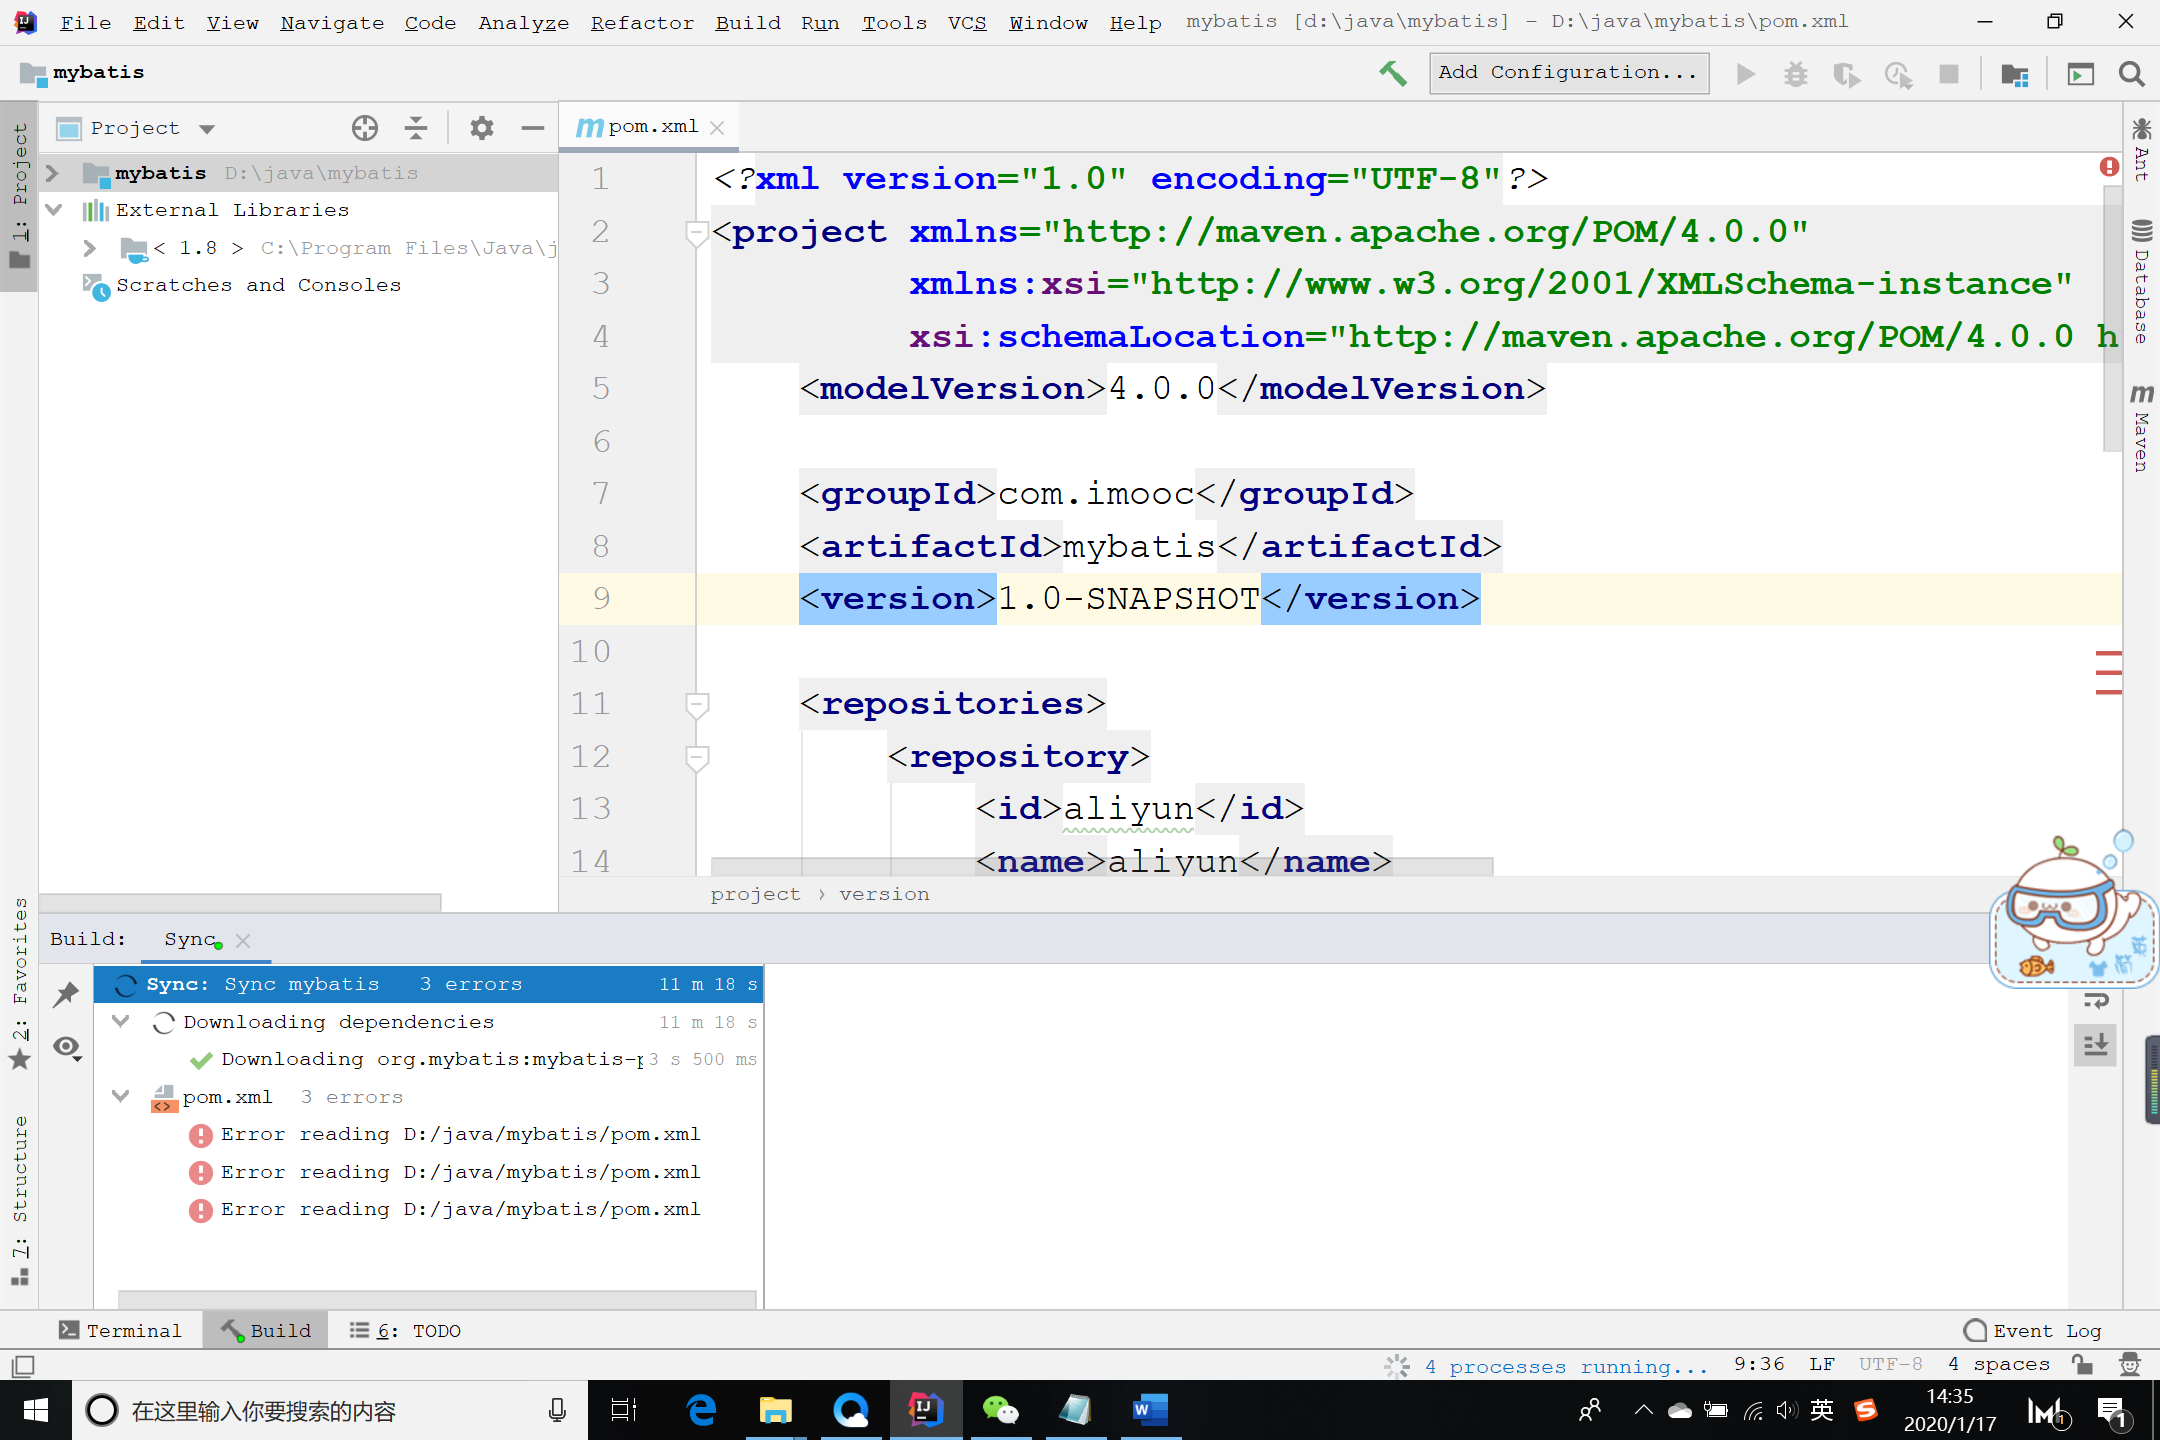Viewport: 2160px width, 1440px height.
Task: Fold the project tag on line 2
Action: [697, 233]
